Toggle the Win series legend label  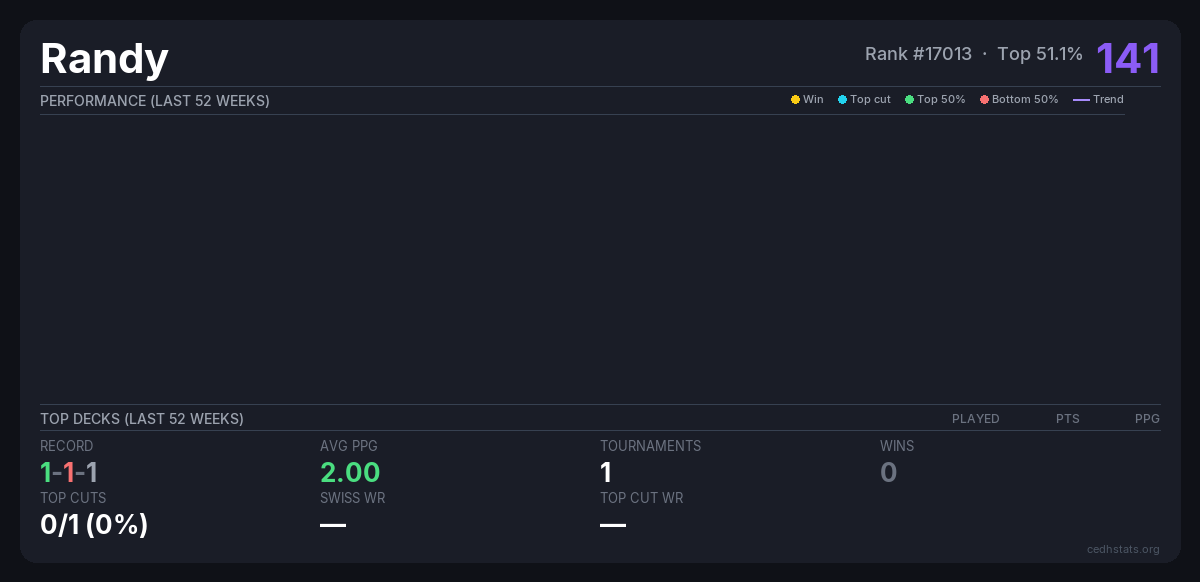click(813, 100)
